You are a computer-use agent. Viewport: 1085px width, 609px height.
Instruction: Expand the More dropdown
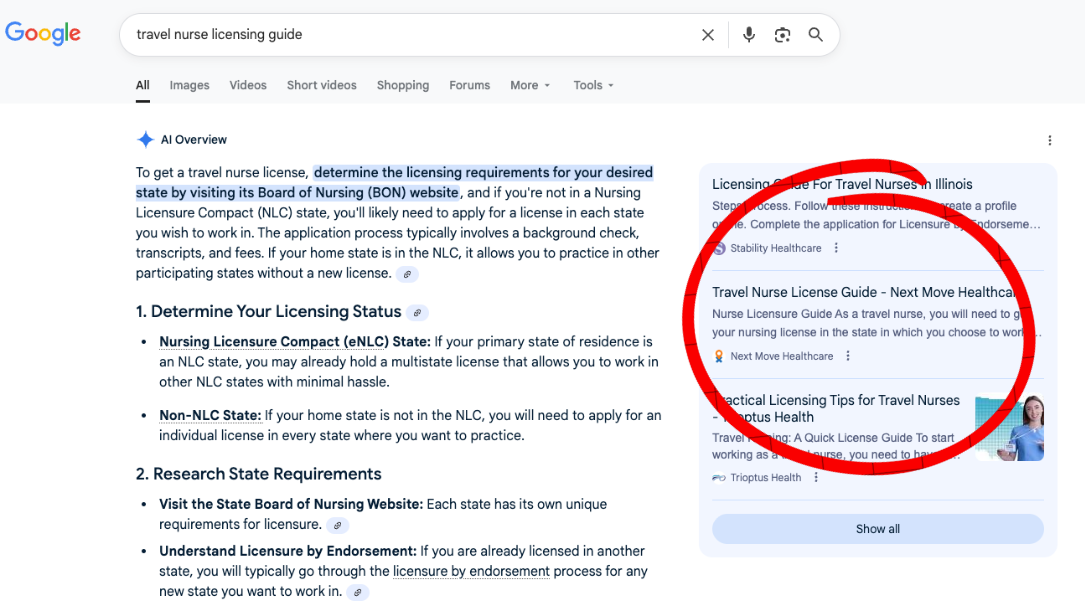tap(530, 85)
